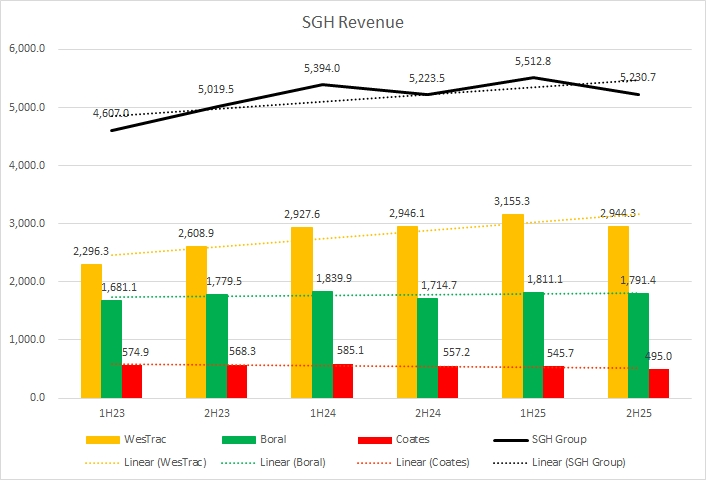This screenshot has height=480, width=706.
Task: Select the SGH Revenue chart title
Action: pos(353,22)
